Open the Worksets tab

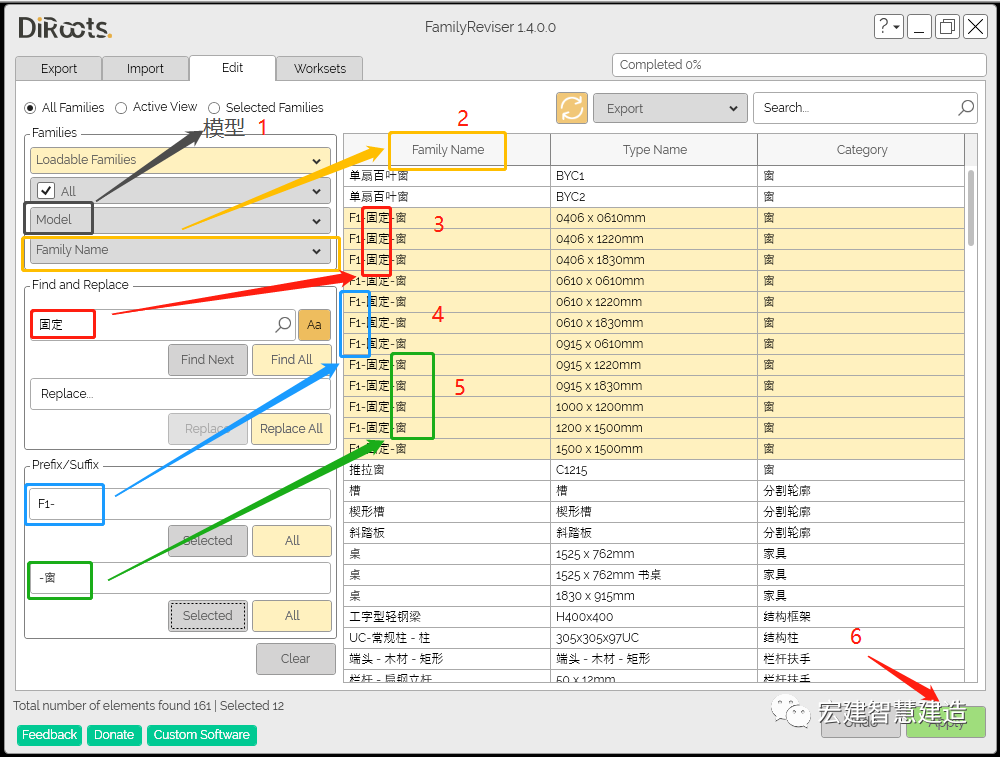tap(319, 69)
